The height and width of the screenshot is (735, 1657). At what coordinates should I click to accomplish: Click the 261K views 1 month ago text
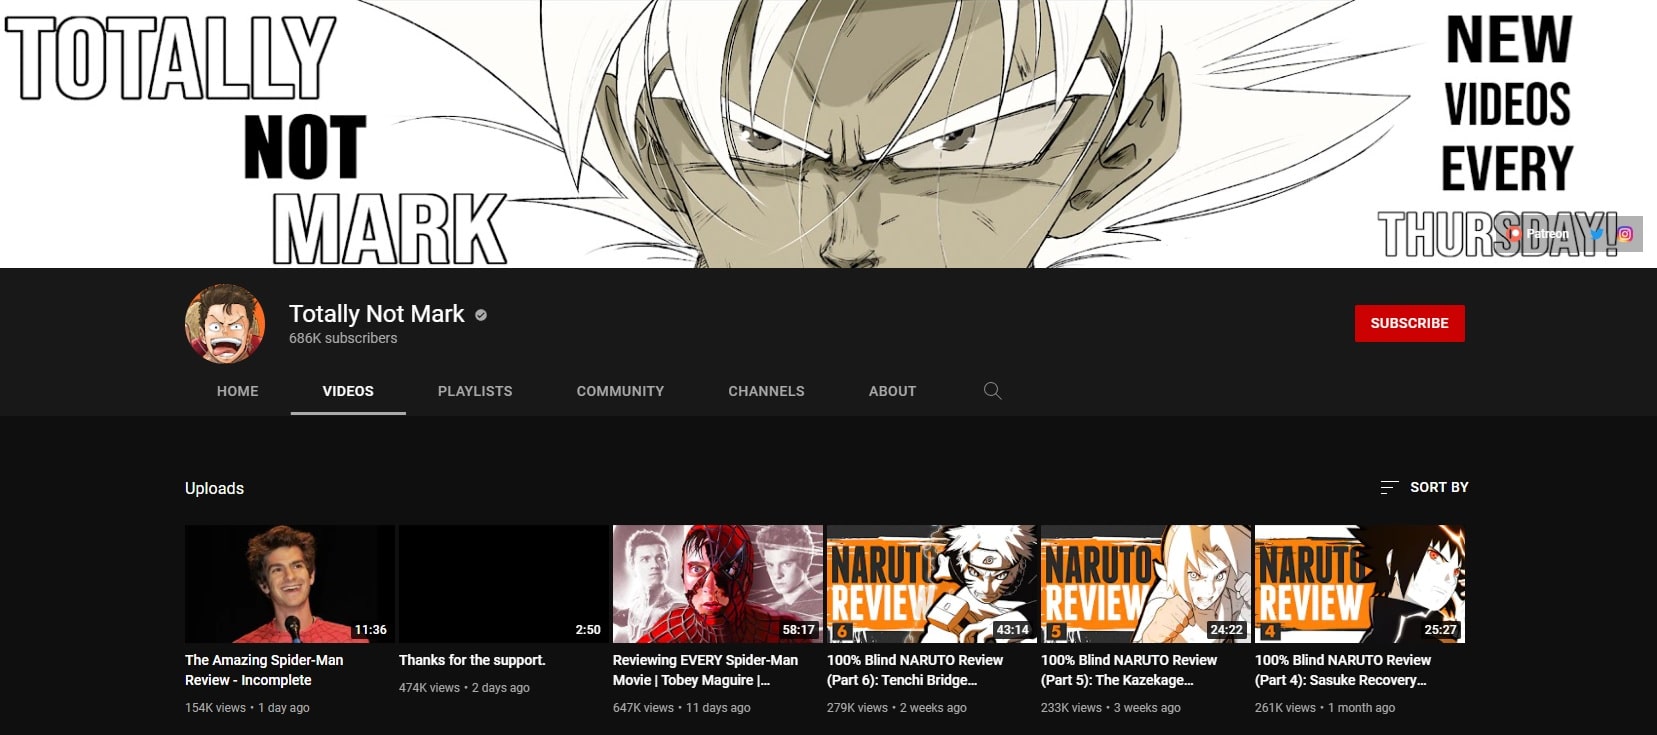coord(1325,707)
